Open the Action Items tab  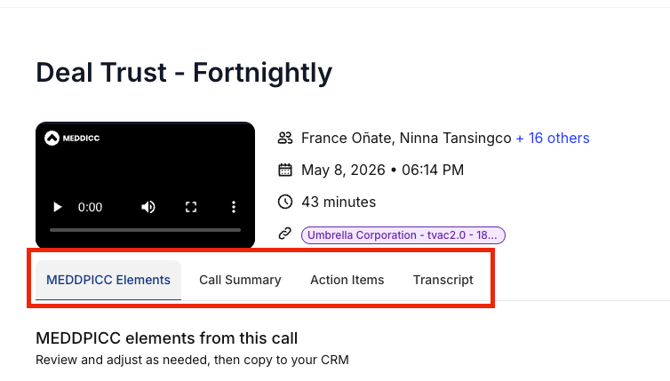click(347, 280)
